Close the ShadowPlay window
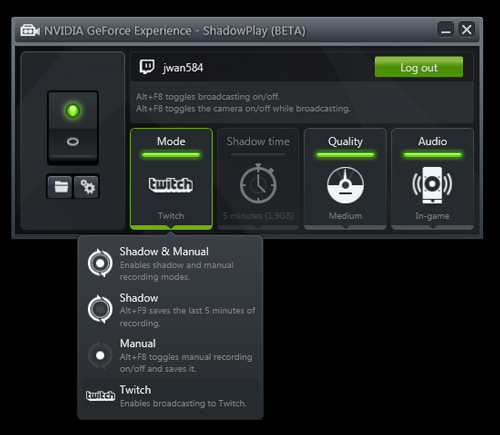 point(466,30)
